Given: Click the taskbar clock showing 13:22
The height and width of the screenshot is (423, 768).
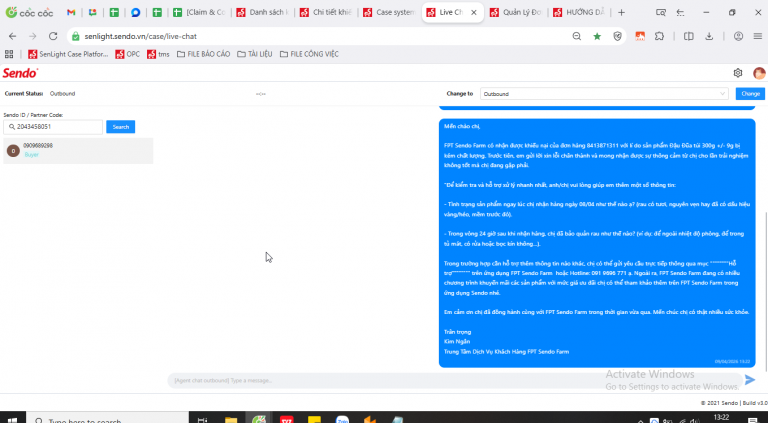Looking at the screenshot, I should tap(720, 418).
